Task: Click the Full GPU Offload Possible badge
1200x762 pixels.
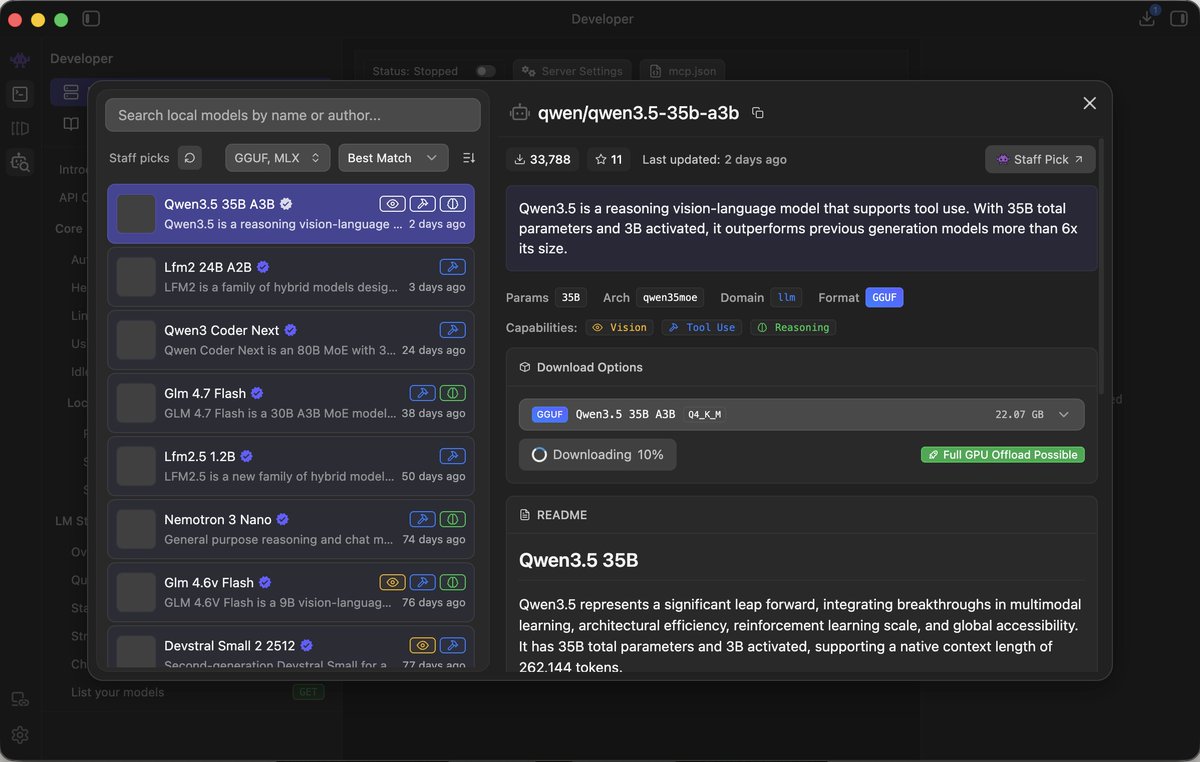Action: [x=1003, y=454]
